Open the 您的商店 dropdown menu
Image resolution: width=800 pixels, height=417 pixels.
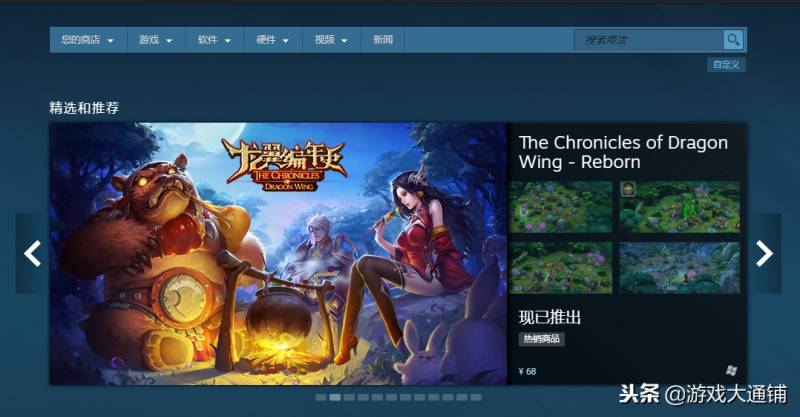click(x=88, y=40)
